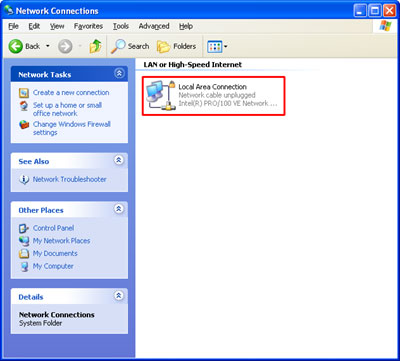The image size is (400, 361).
Task: Open the View menu
Action: point(57,26)
